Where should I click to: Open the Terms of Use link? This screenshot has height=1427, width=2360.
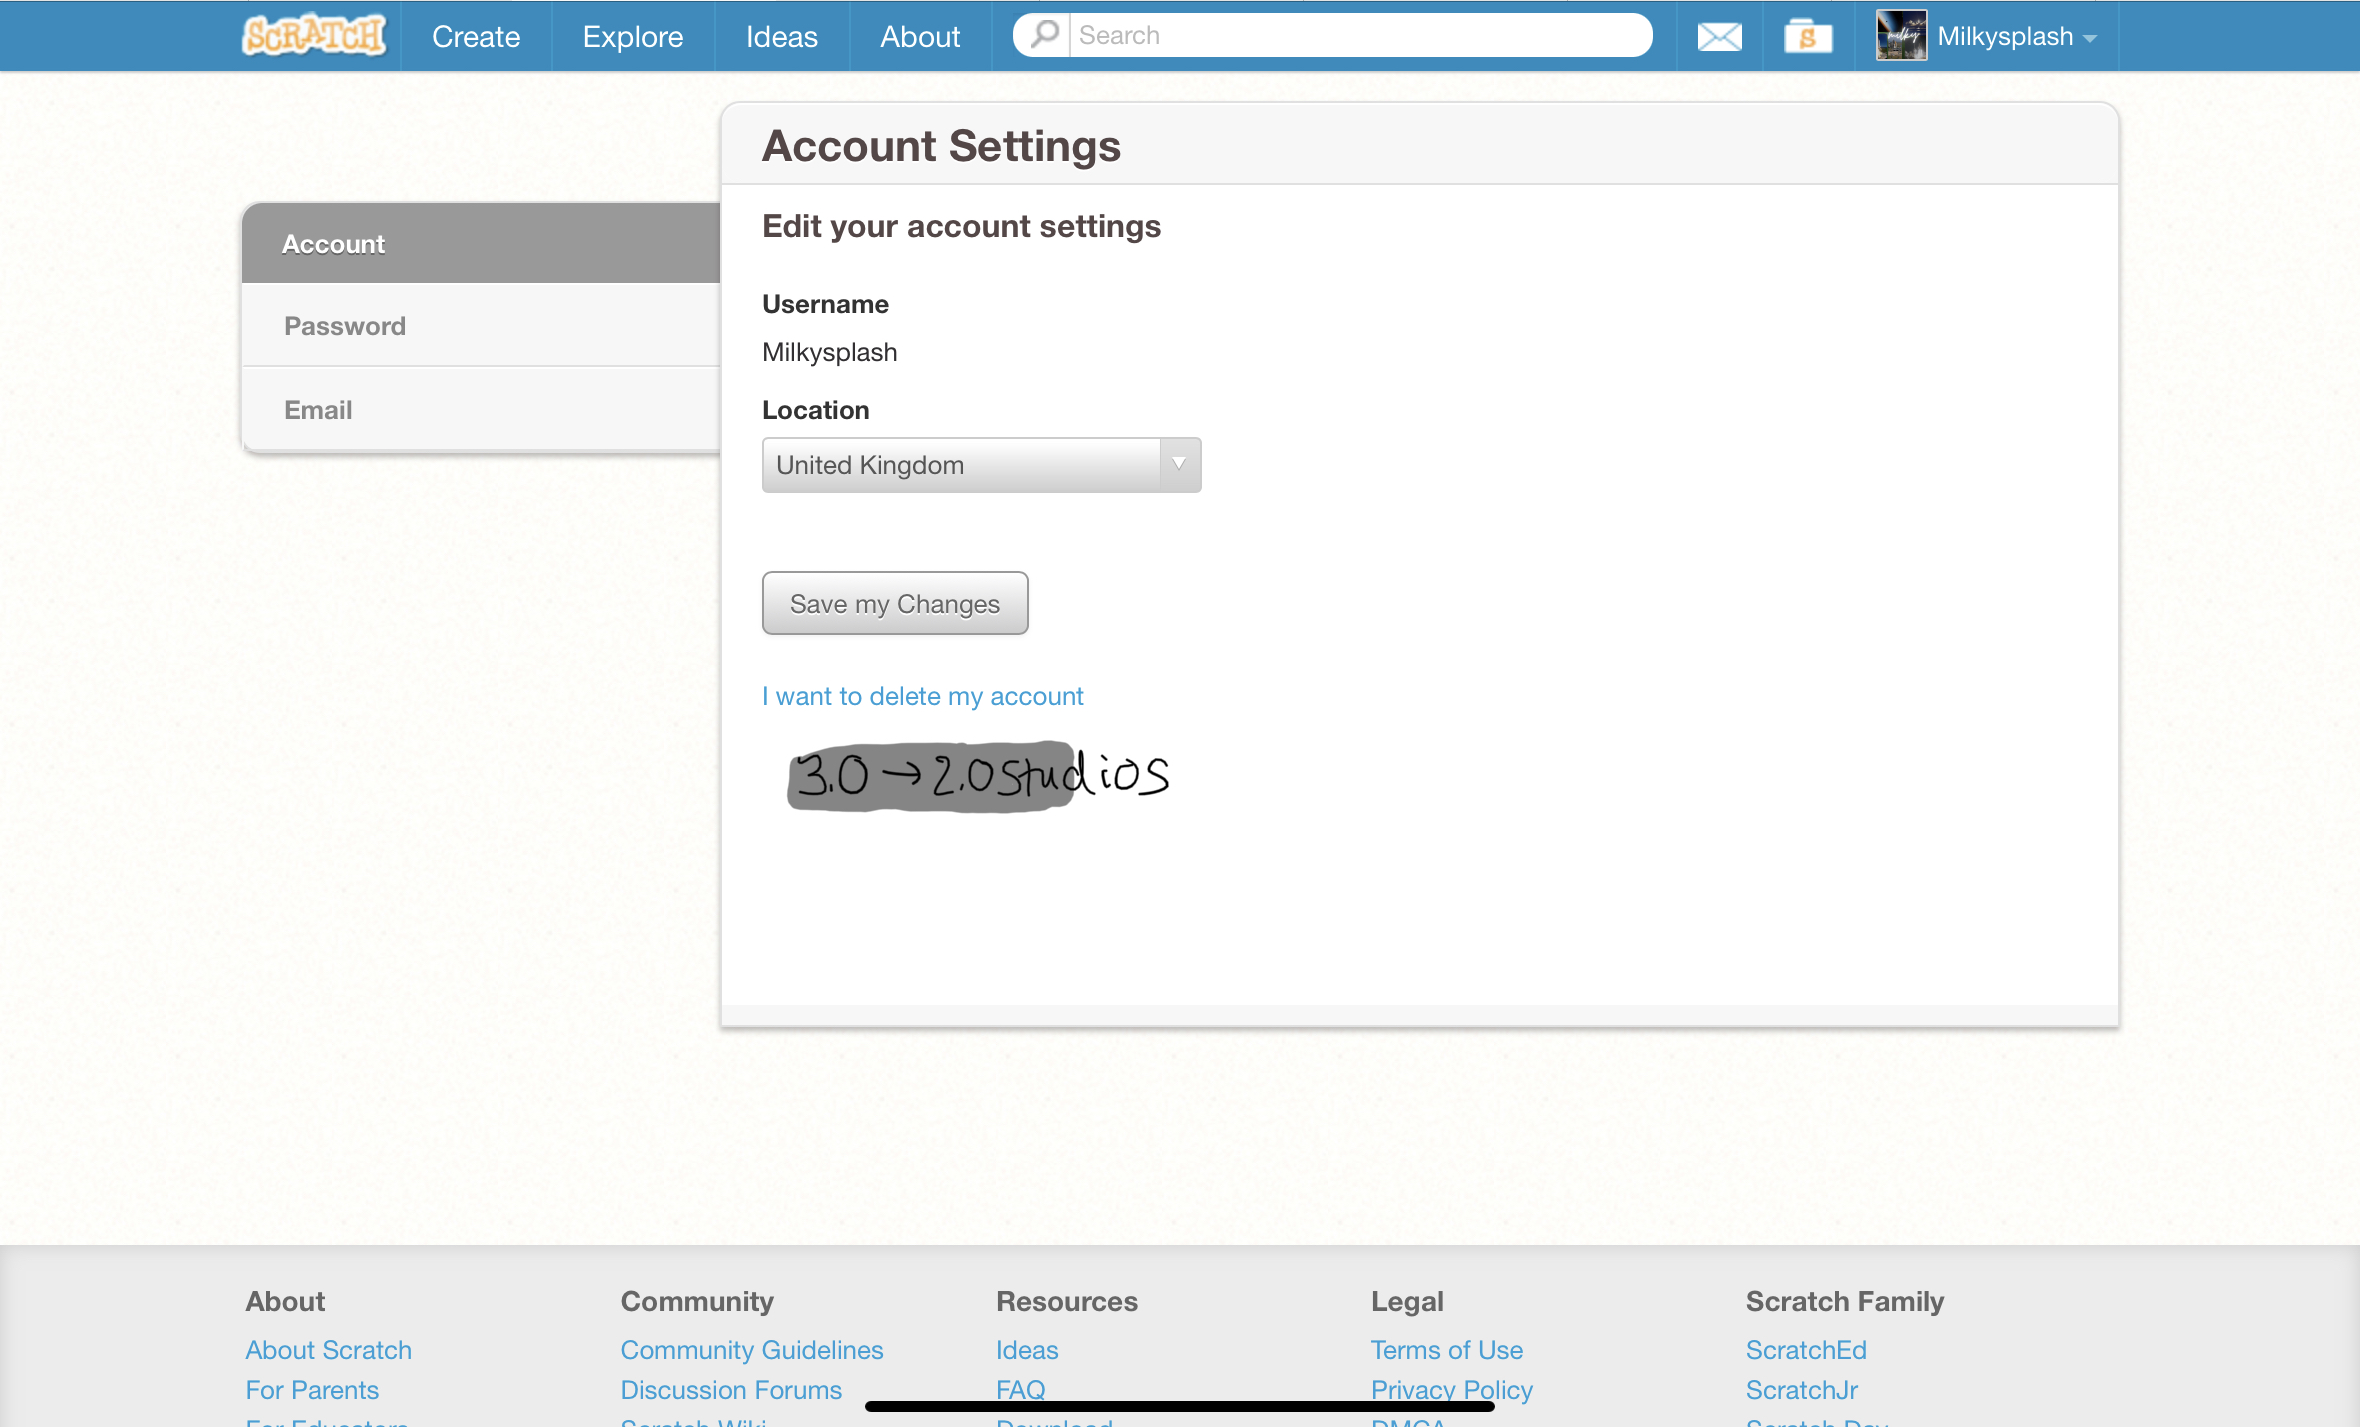1446,1350
